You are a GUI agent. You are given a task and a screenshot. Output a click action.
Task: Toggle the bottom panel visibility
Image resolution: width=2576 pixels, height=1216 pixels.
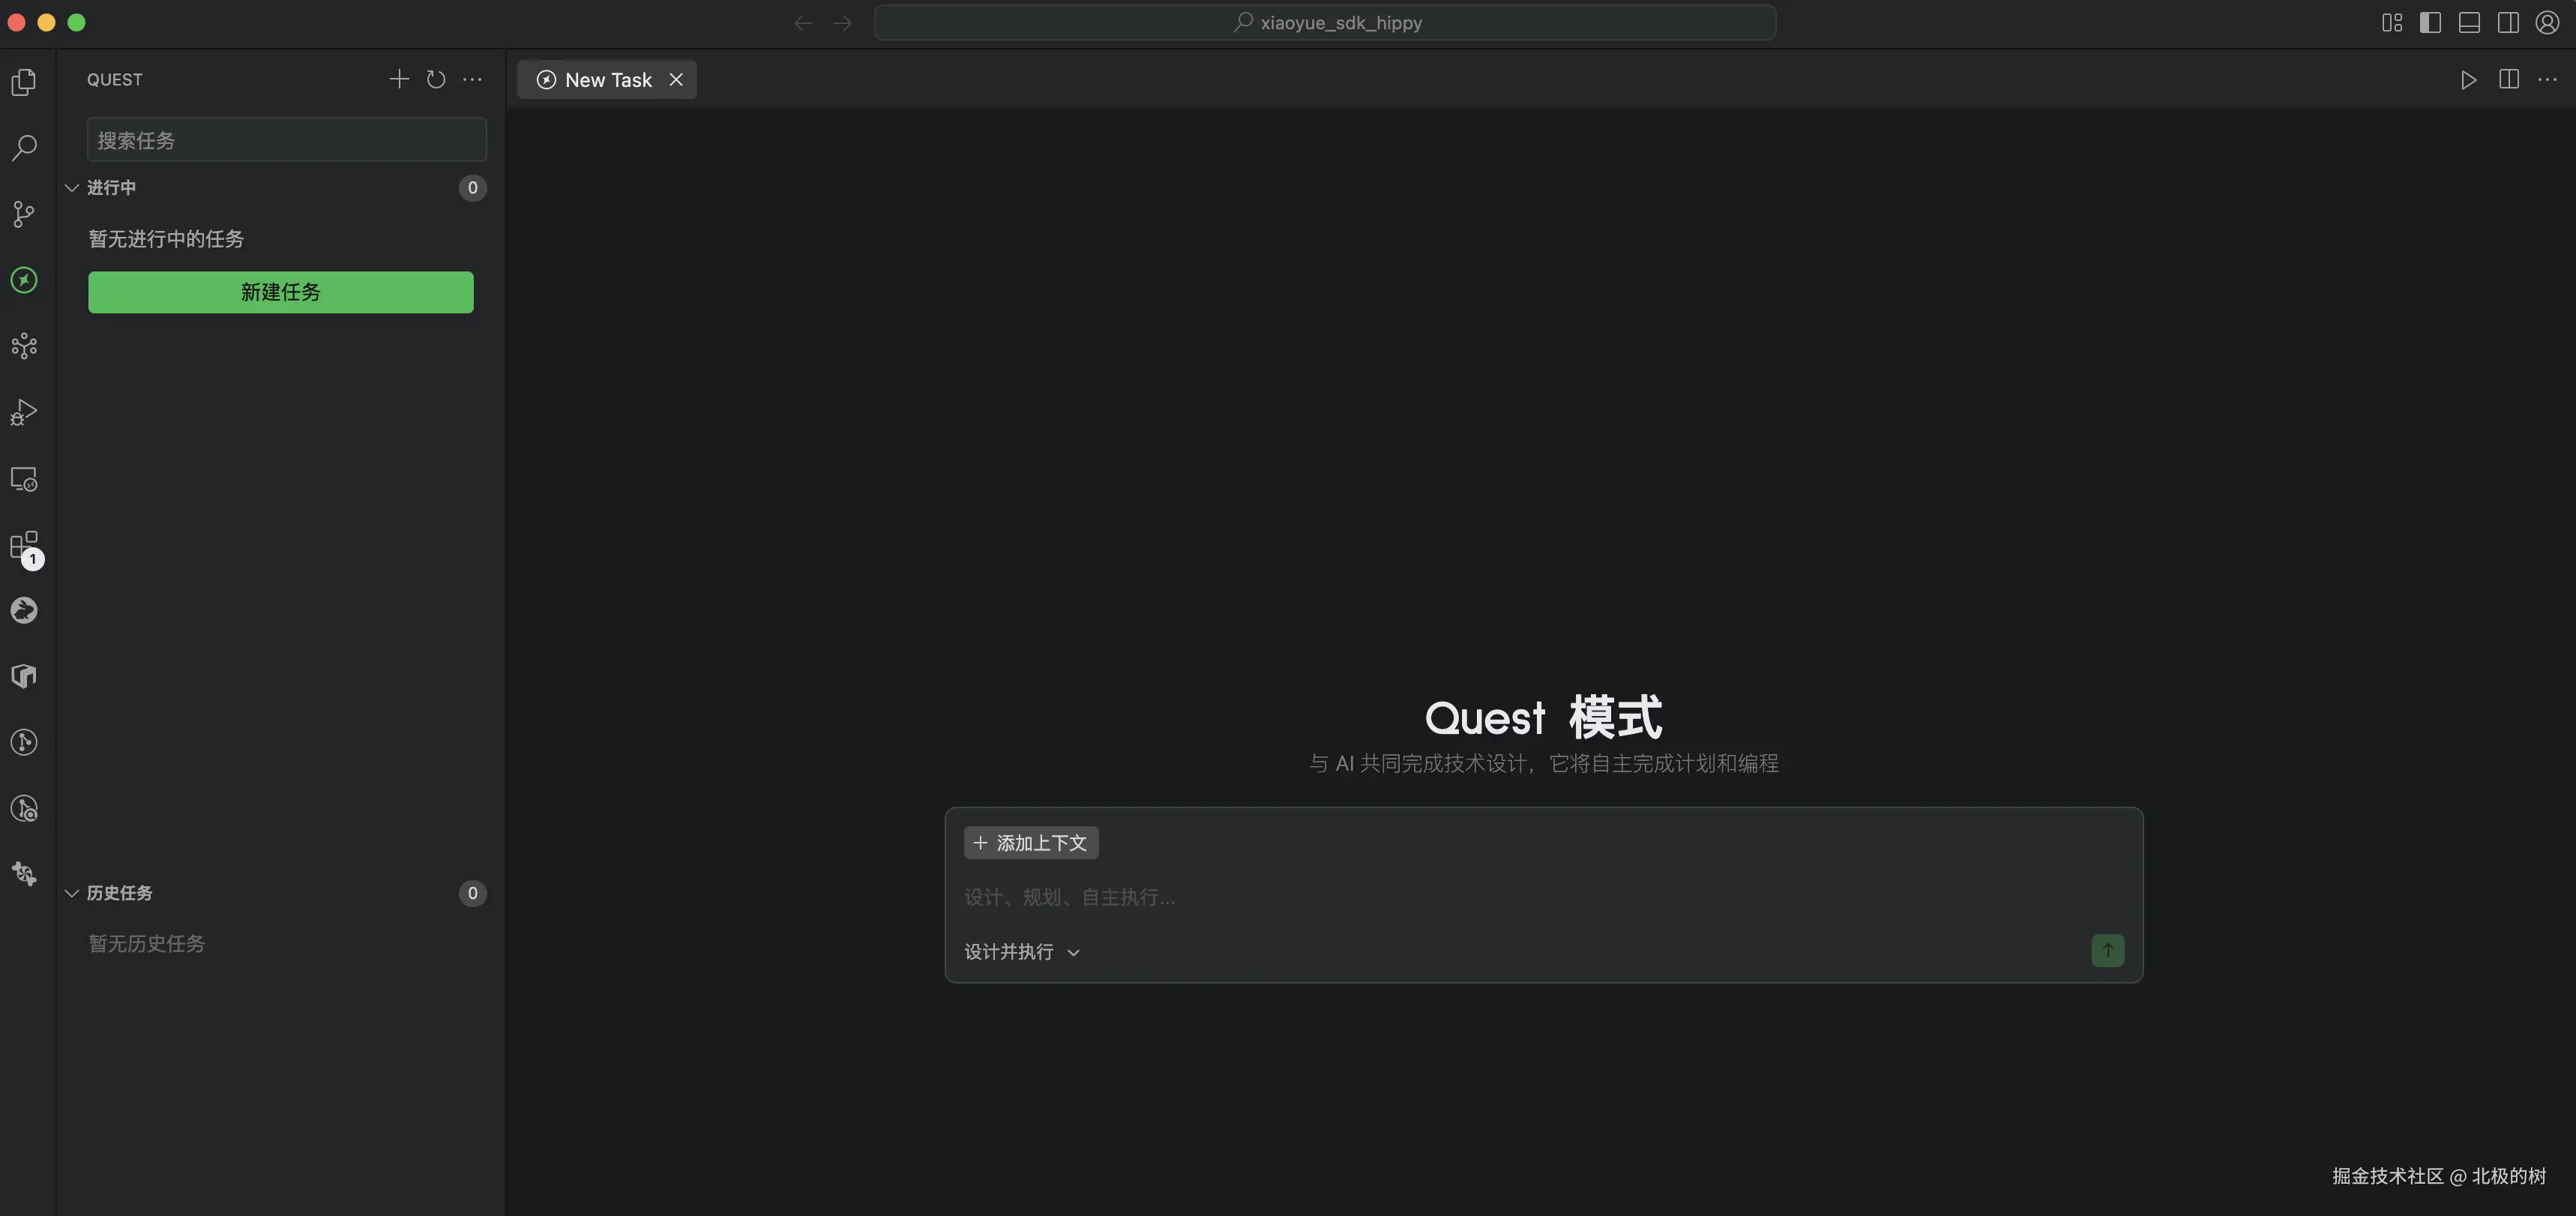click(x=2469, y=23)
